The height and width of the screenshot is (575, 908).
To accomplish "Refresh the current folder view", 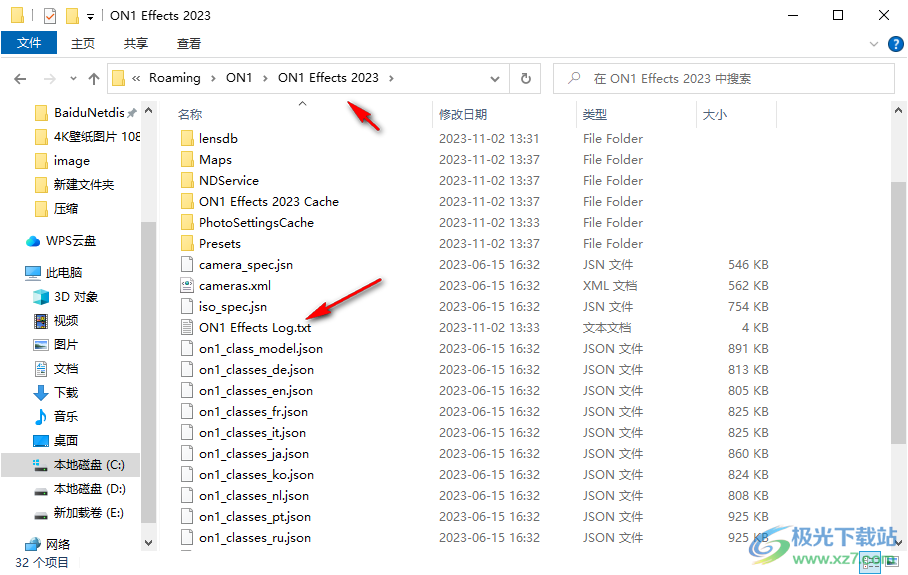I will (525, 78).
